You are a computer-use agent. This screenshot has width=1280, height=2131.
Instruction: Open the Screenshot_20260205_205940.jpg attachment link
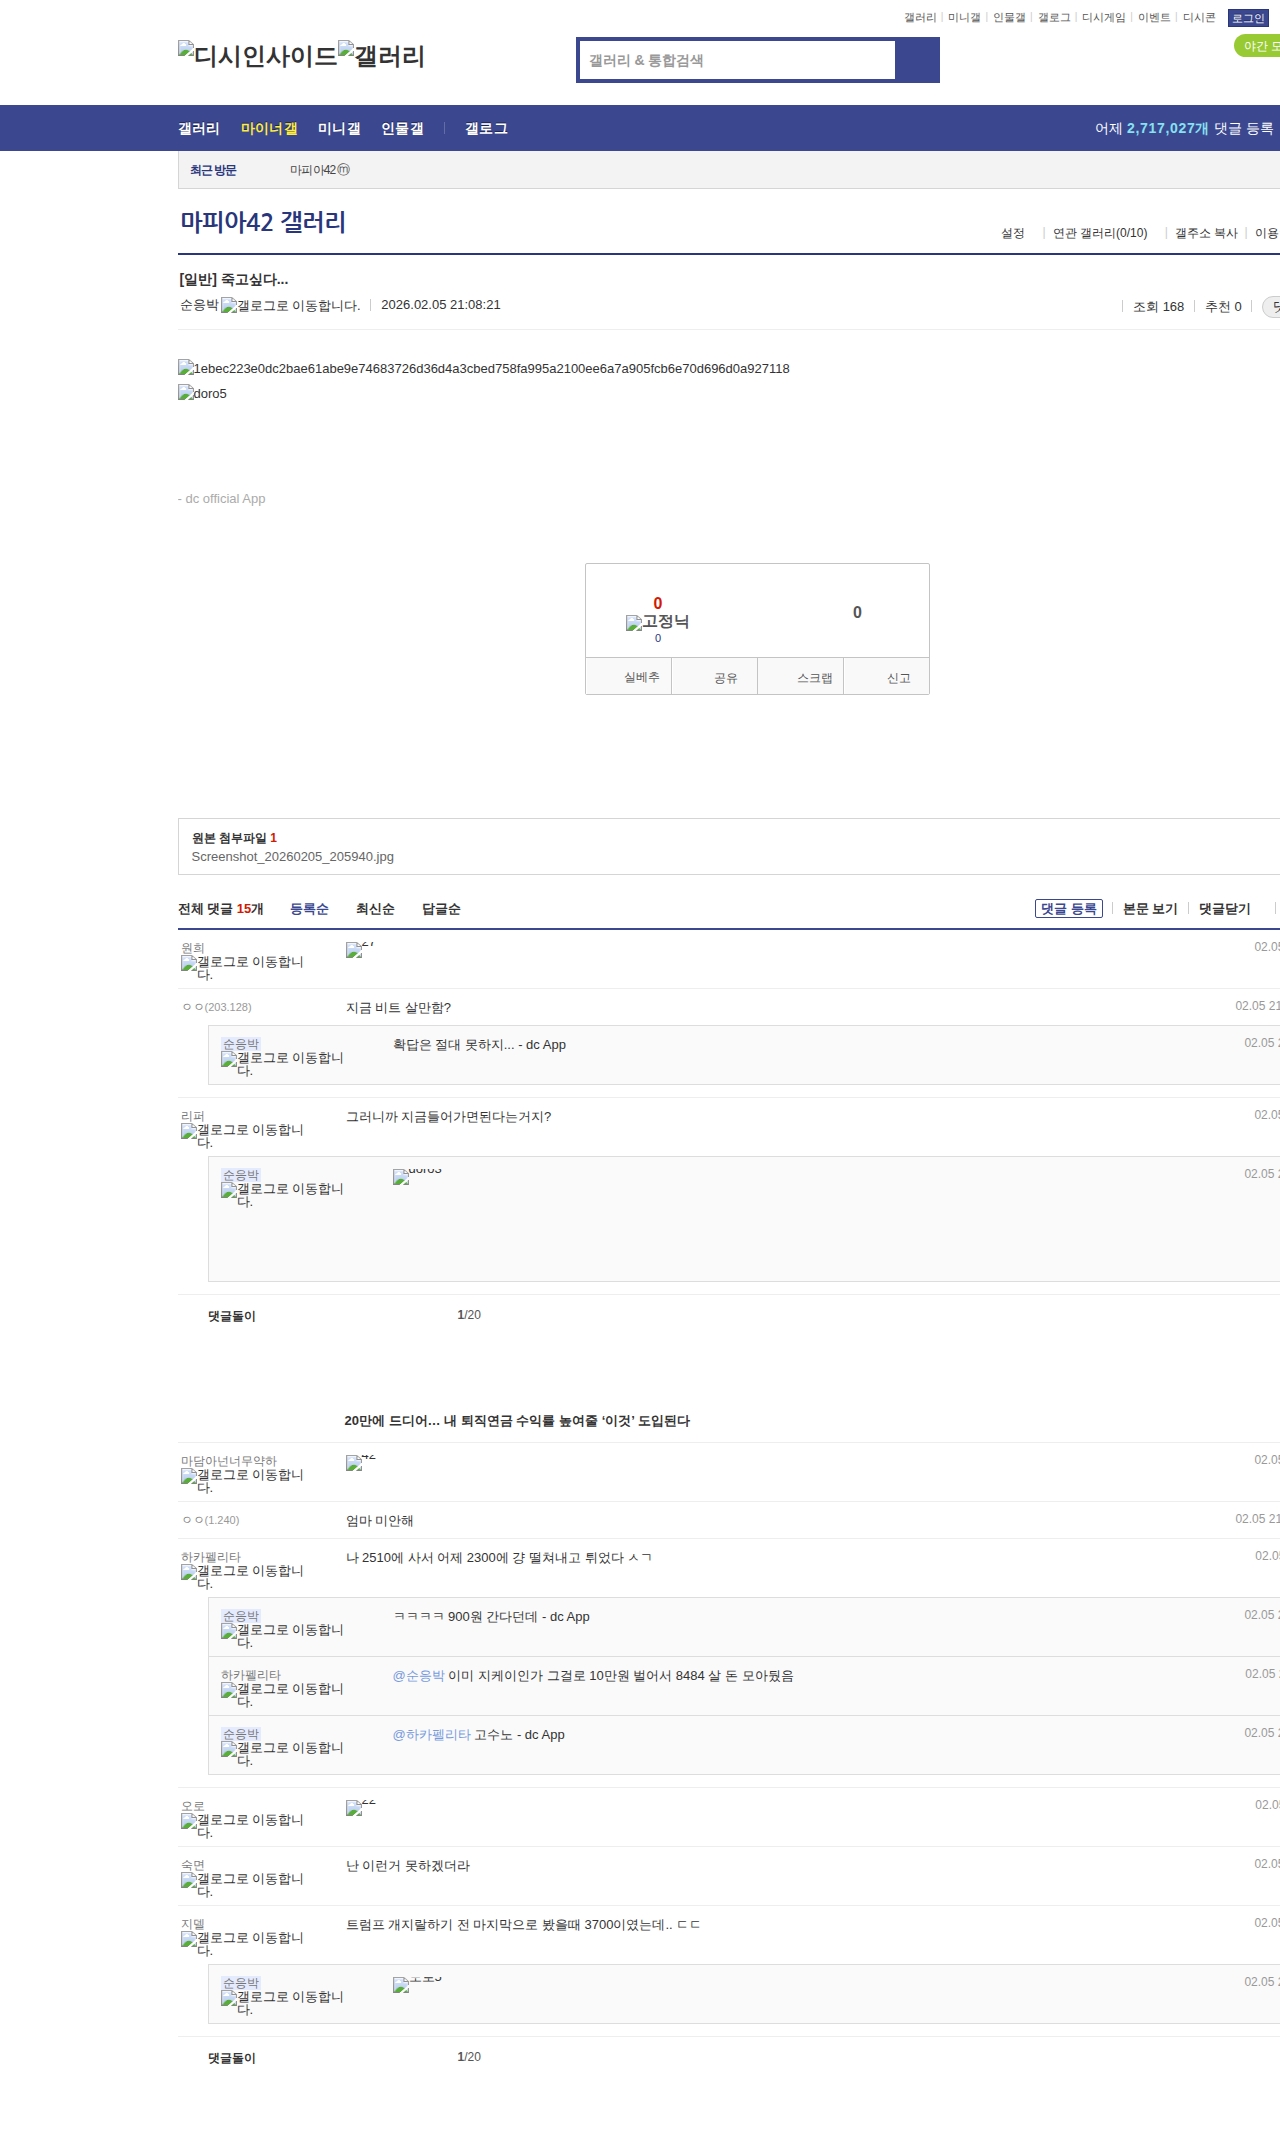(292, 857)
